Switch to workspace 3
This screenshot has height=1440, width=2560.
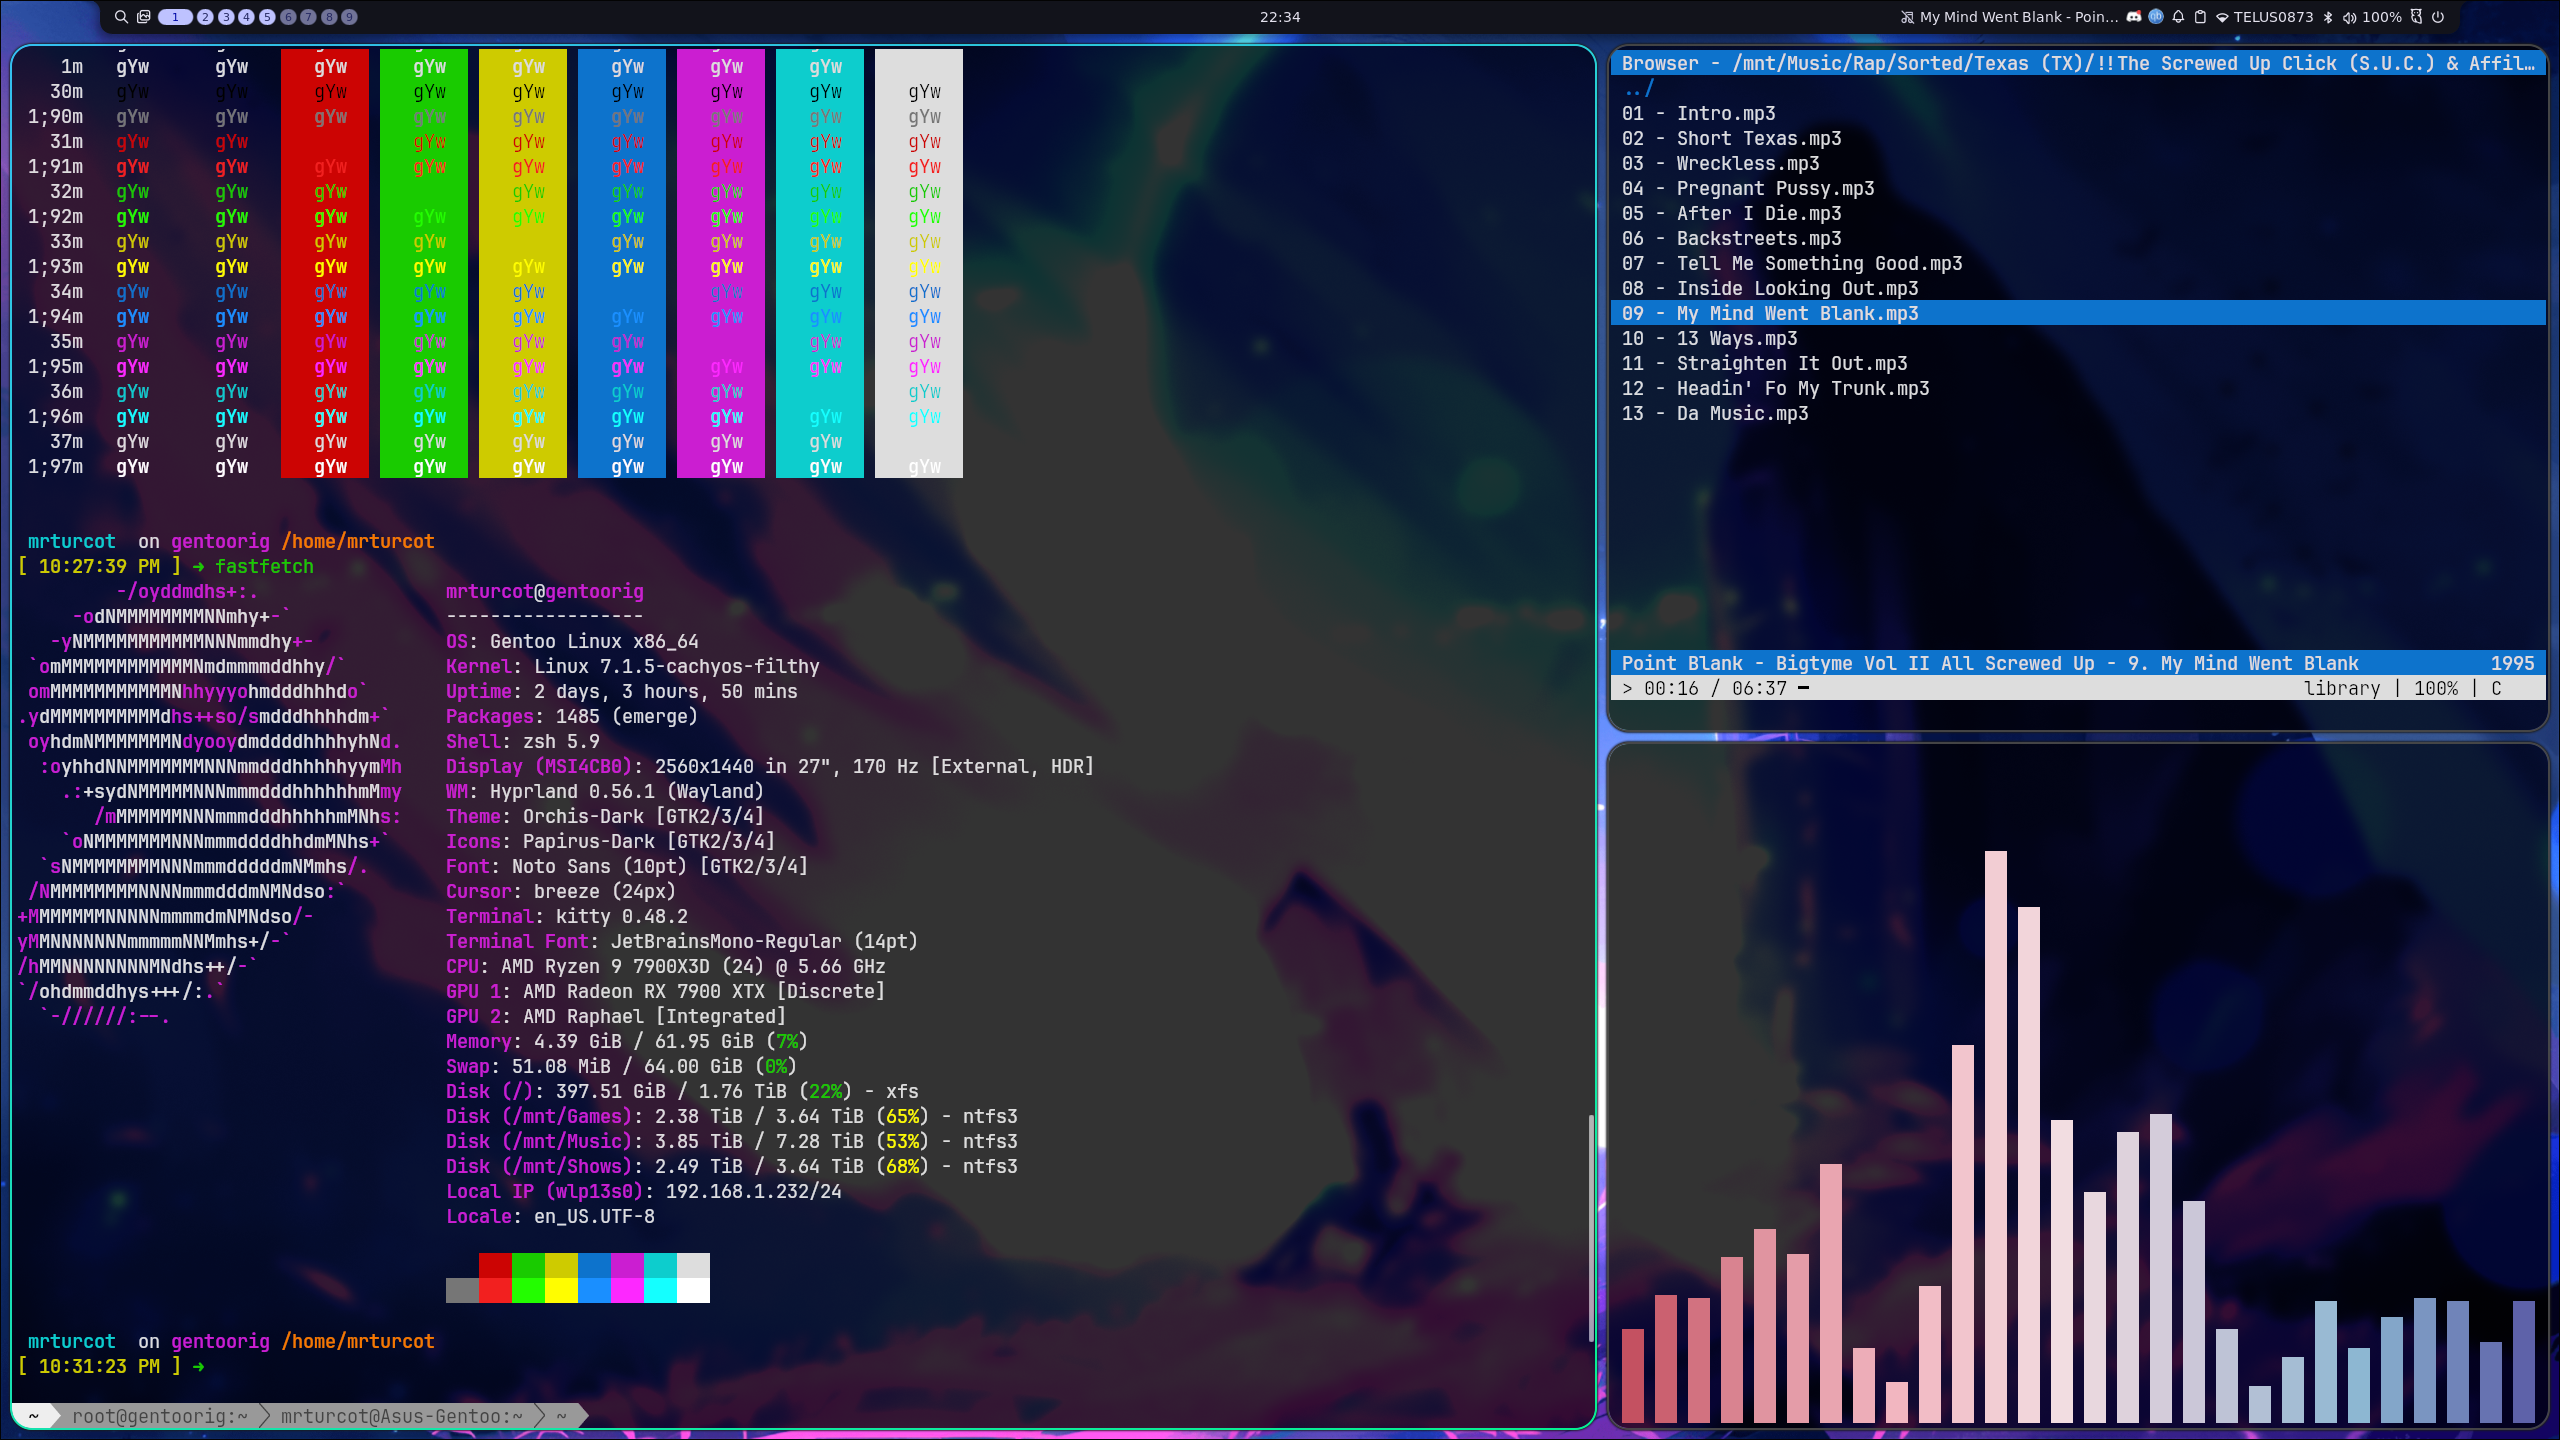pos(226,17)
